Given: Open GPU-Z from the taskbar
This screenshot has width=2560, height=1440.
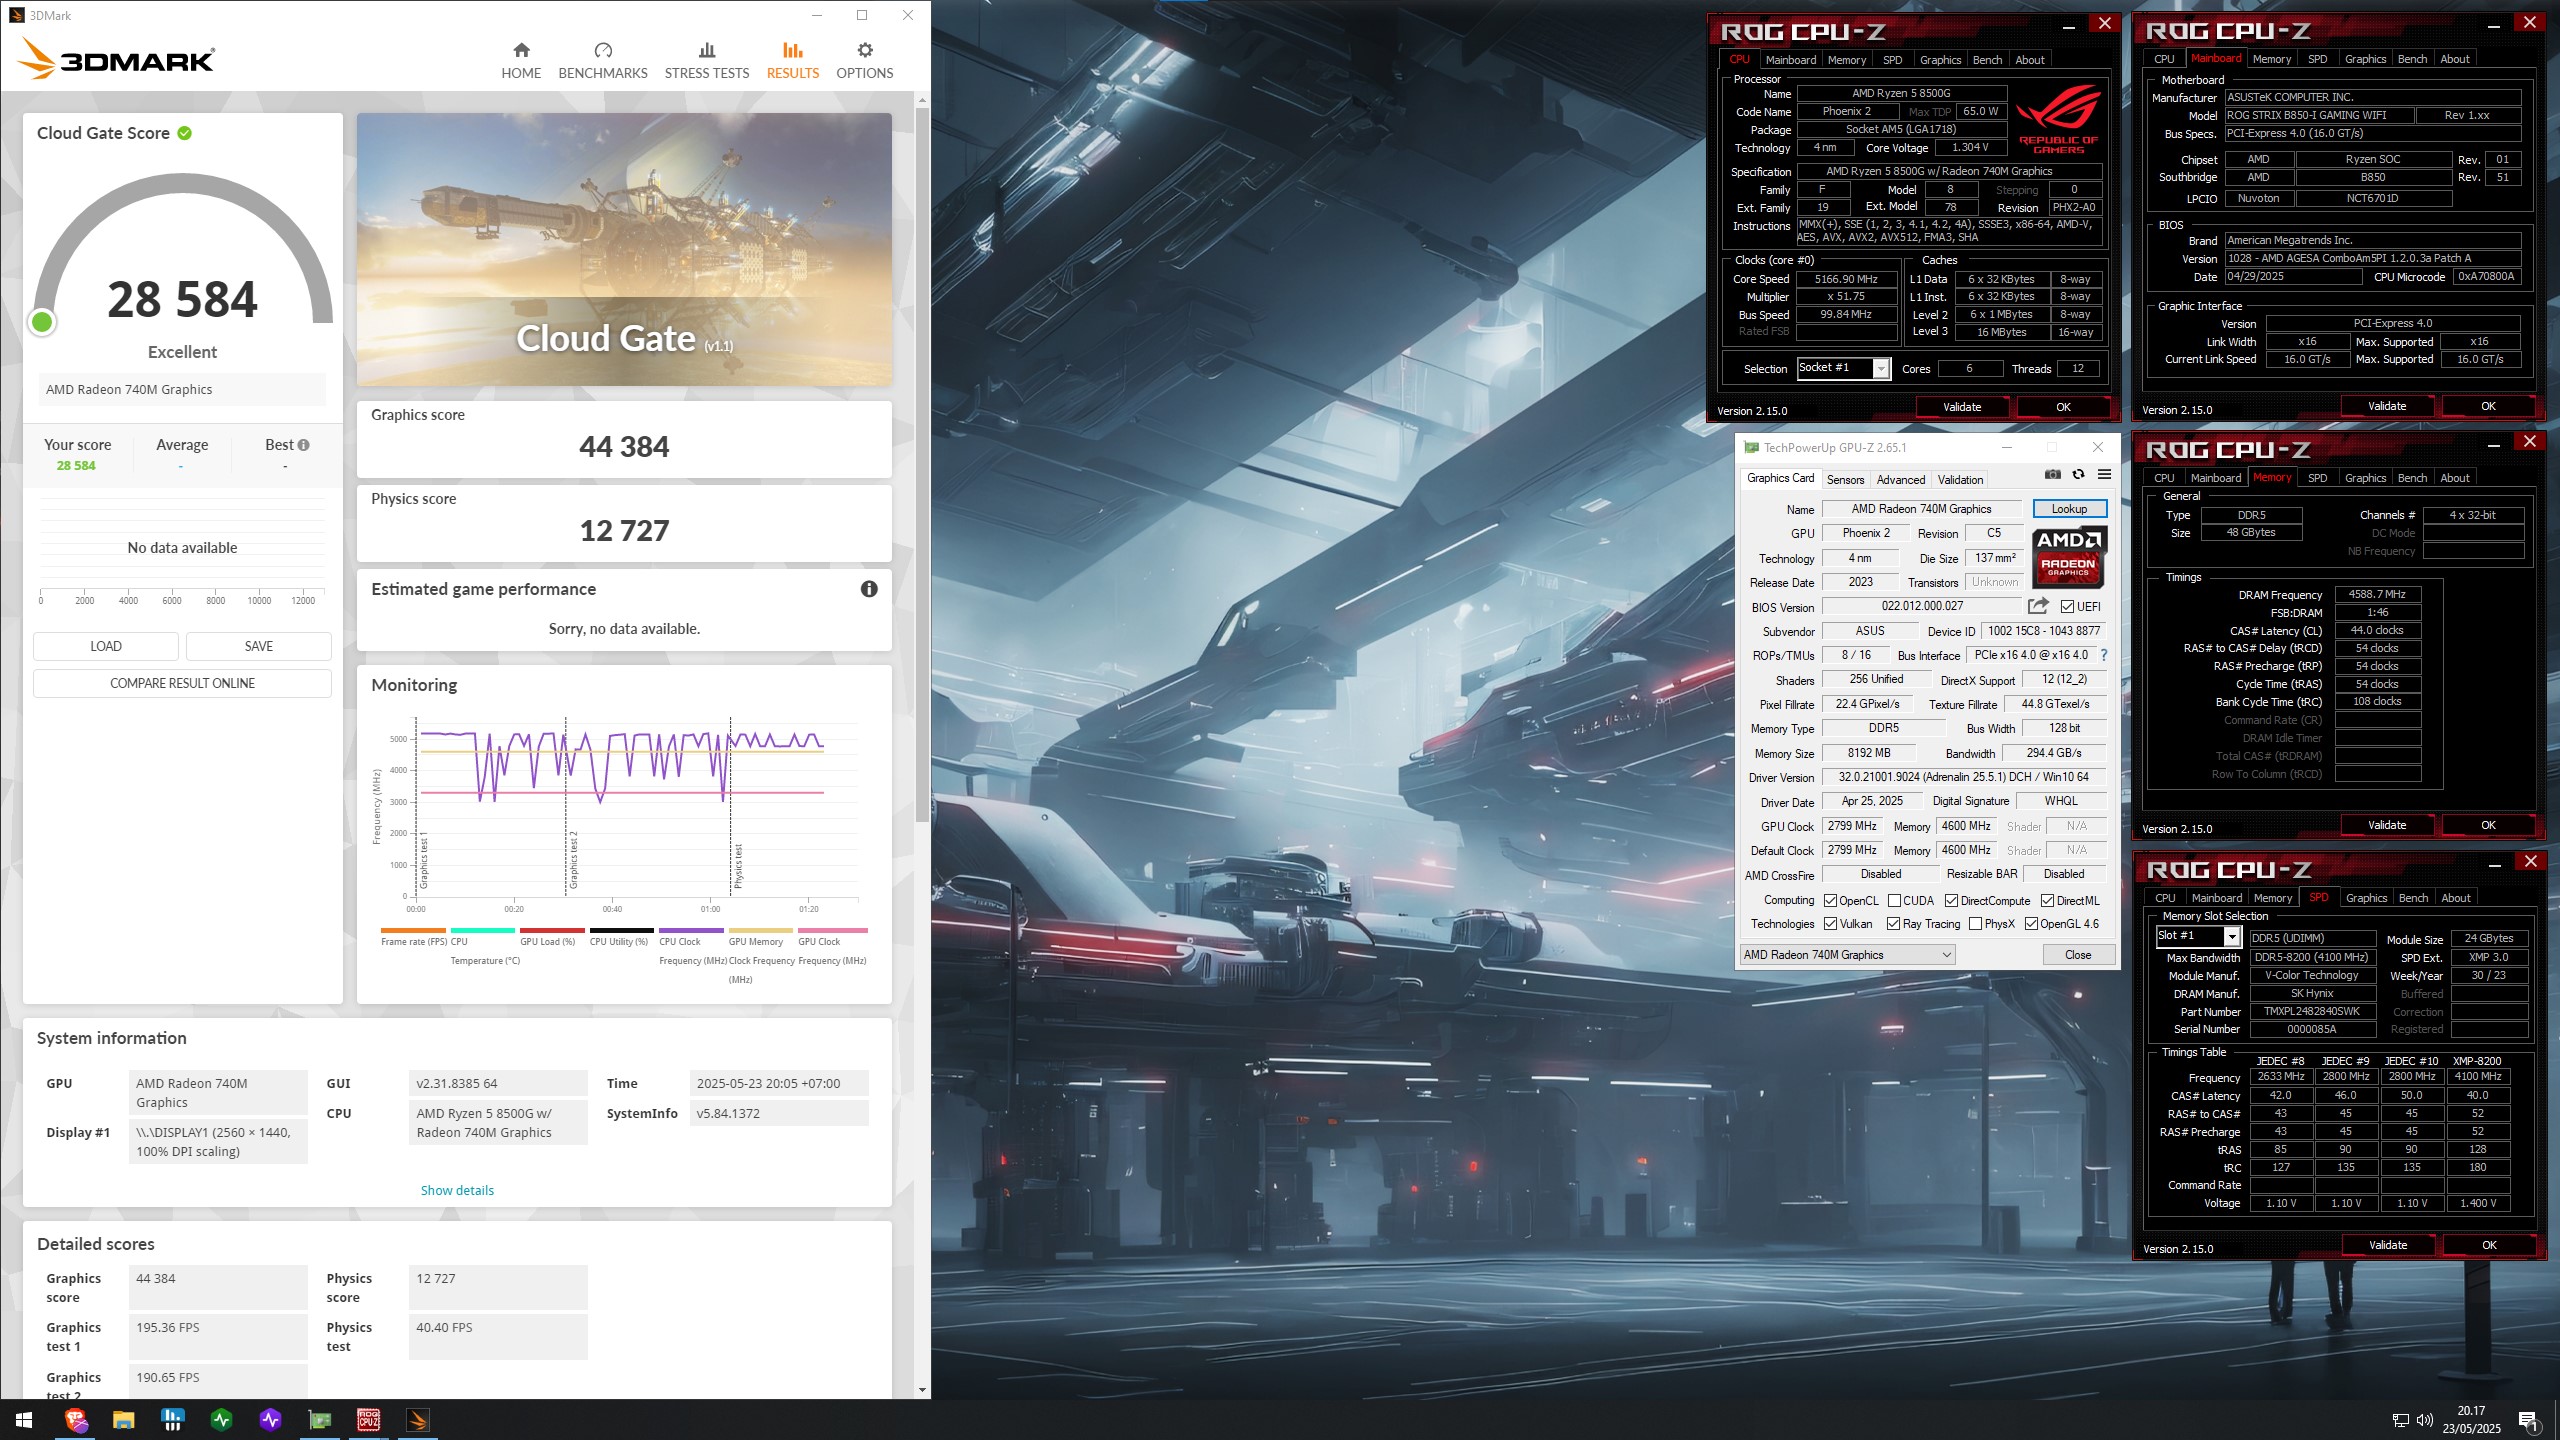Looking at the screenshot, I should 320,1420.
